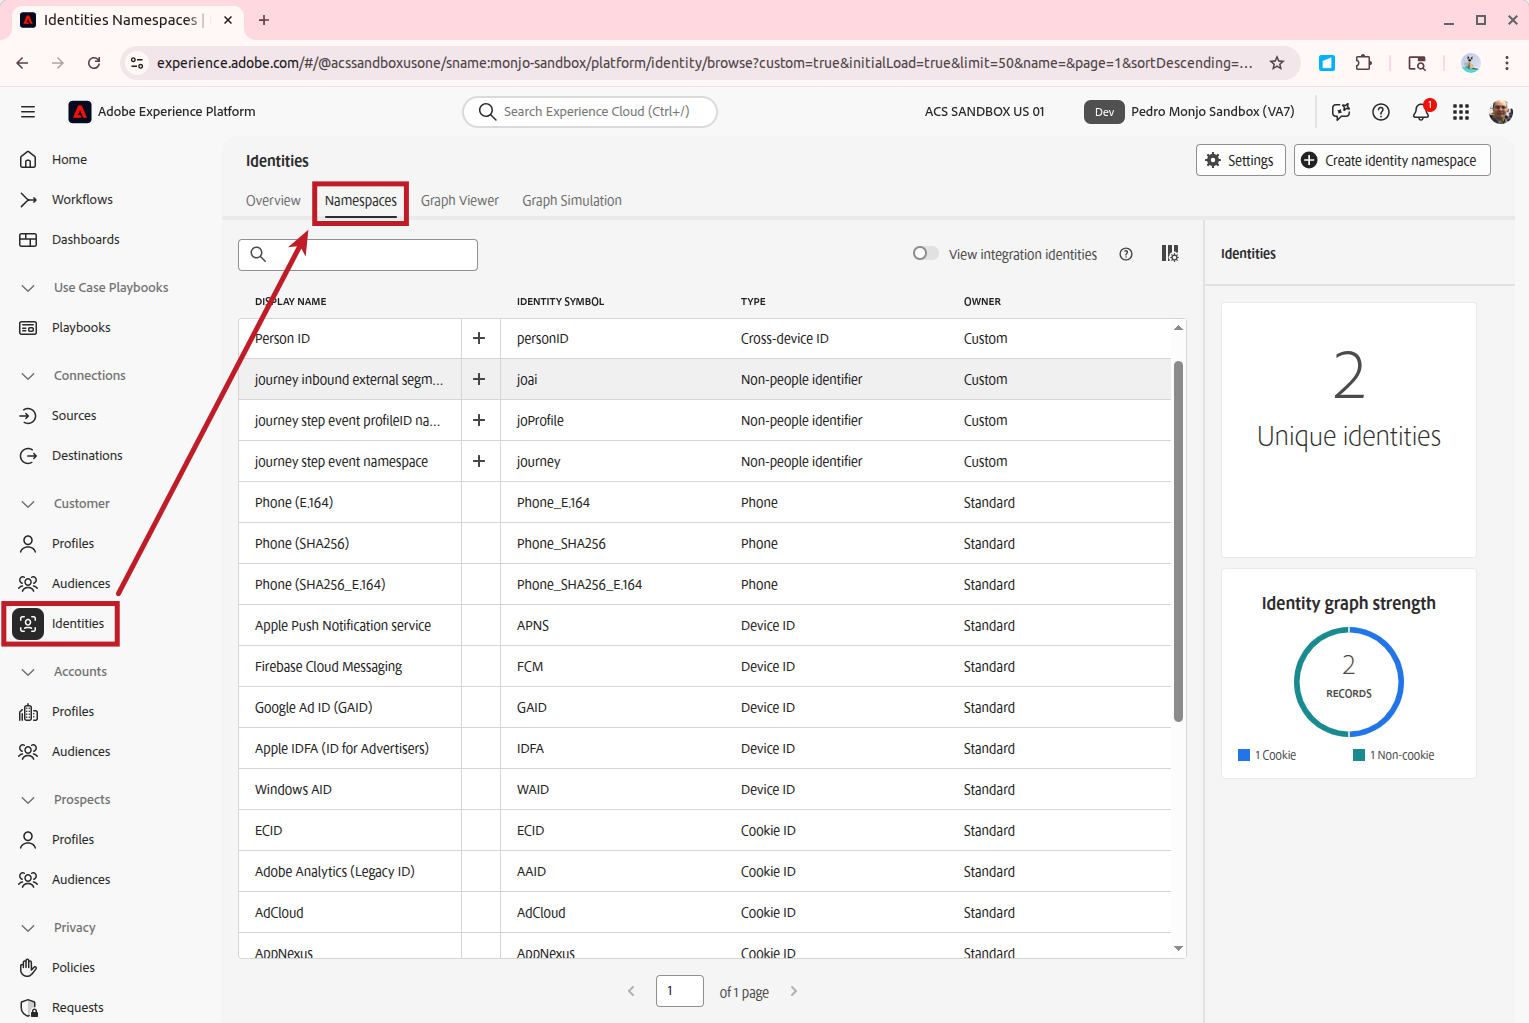This screenshot has width=1529, height=1023.
Task: Open the help question mark icon
Action: [x=1381, y=112]
